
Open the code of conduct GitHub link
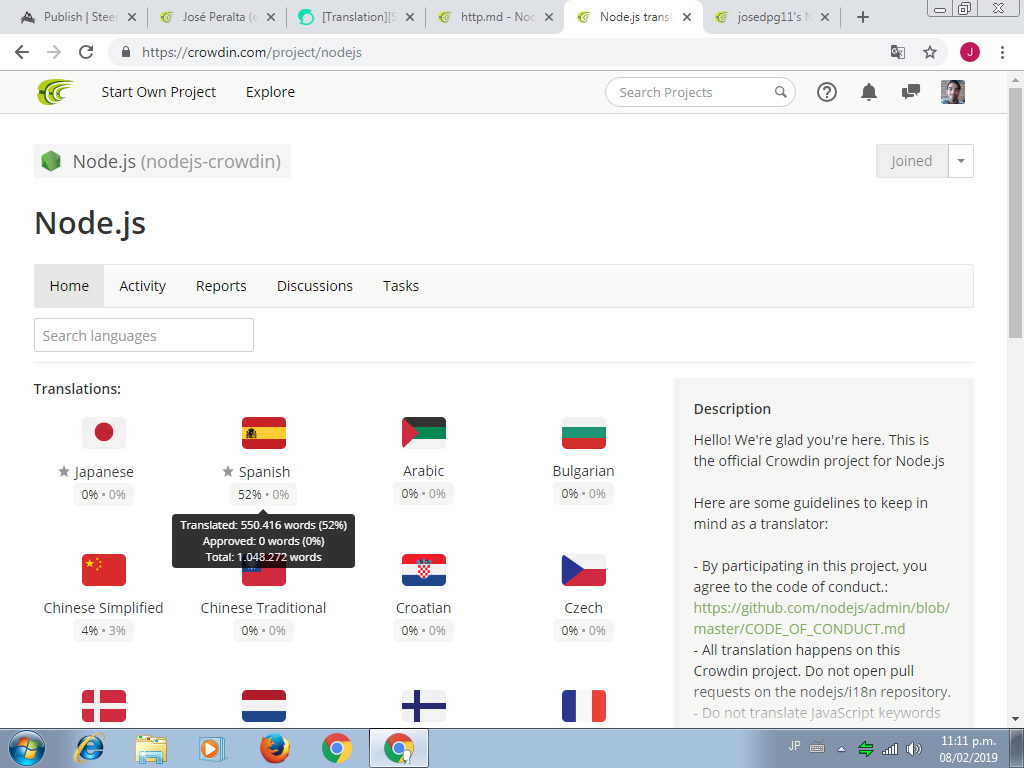pyautogui.click(x=821, y=618)
